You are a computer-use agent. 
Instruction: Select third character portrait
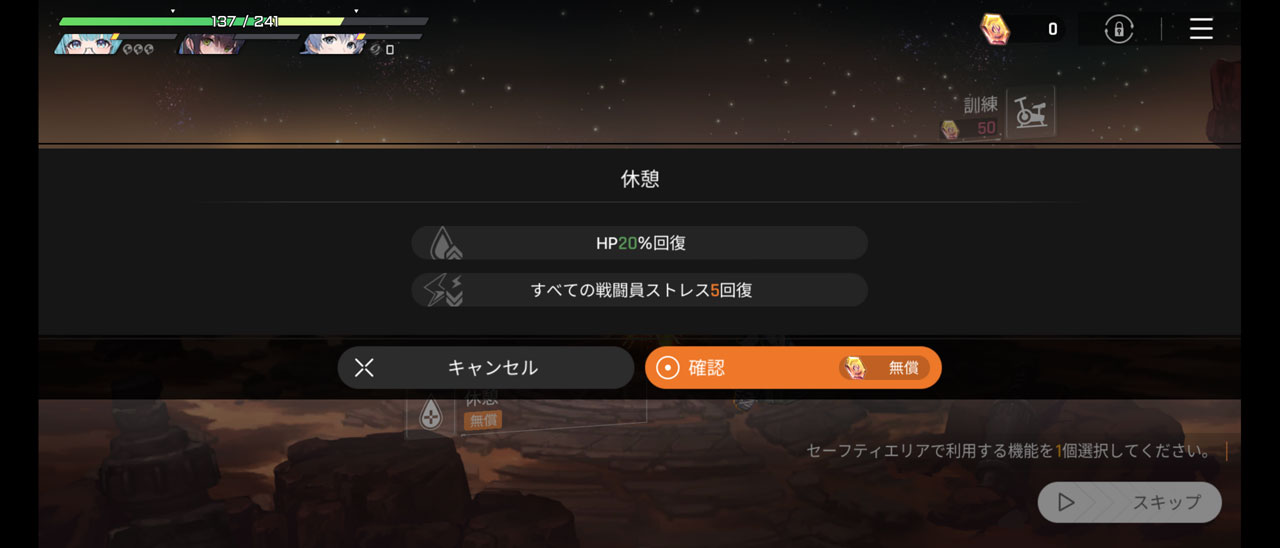[332, 44]
